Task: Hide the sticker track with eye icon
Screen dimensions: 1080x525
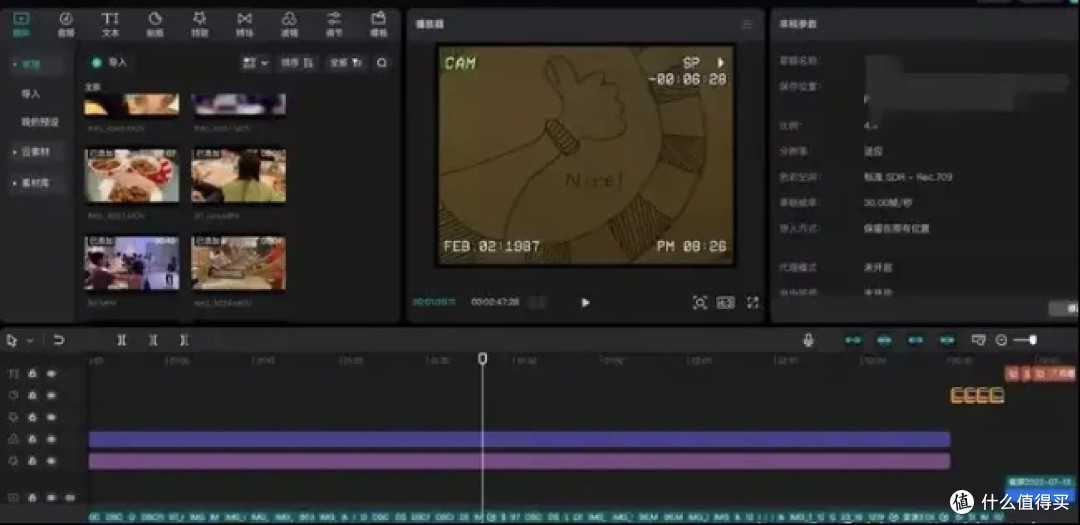Action: pyautogui.click(x=51, y=395)
